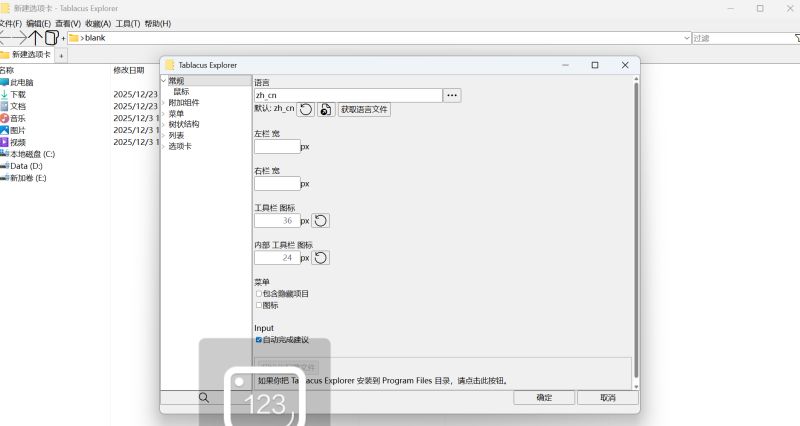This screenshot has height=426, width=800.
Task: Click the 左栏 宽 width input field
Action: pyautogui.click(x=278, y=147)
